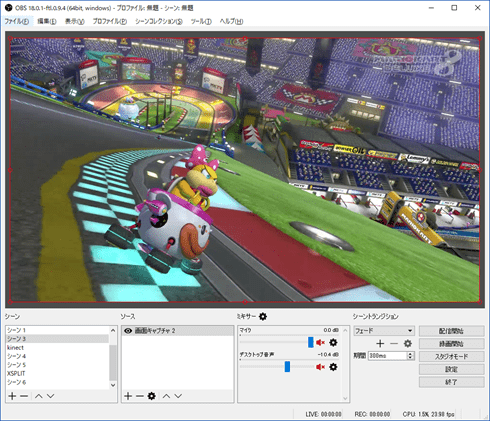This screenshot has height=421, width=490.
Task: Click the マイク volume slider handle
Action: pyautogui.click(x=311, y=342)
